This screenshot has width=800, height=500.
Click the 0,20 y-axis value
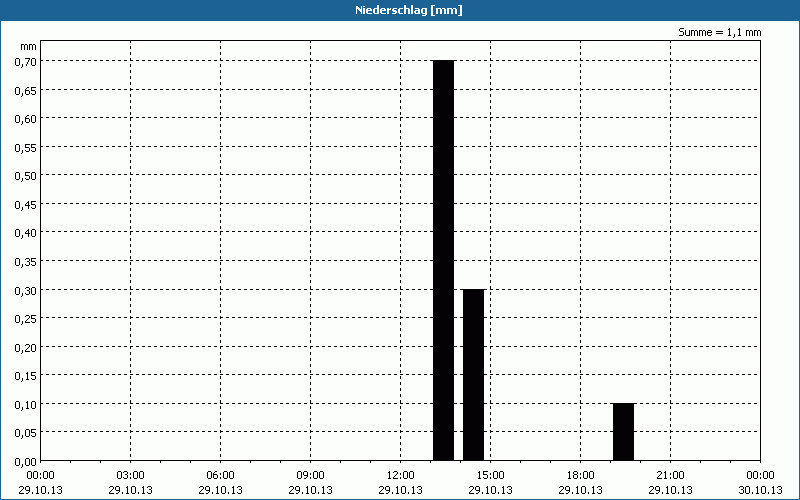26,347
